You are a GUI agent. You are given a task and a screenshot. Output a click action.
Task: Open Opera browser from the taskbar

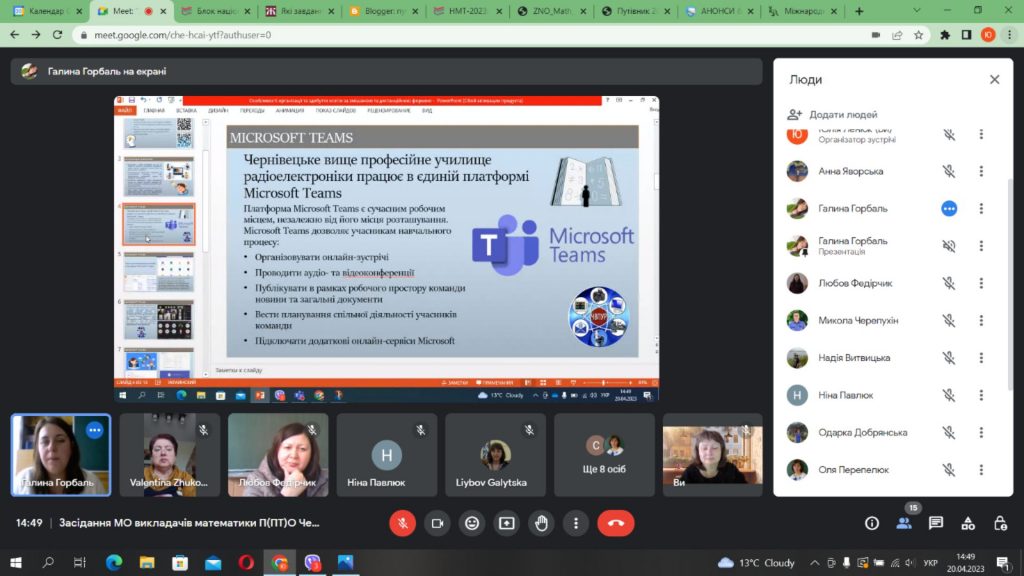pos(246,562)
